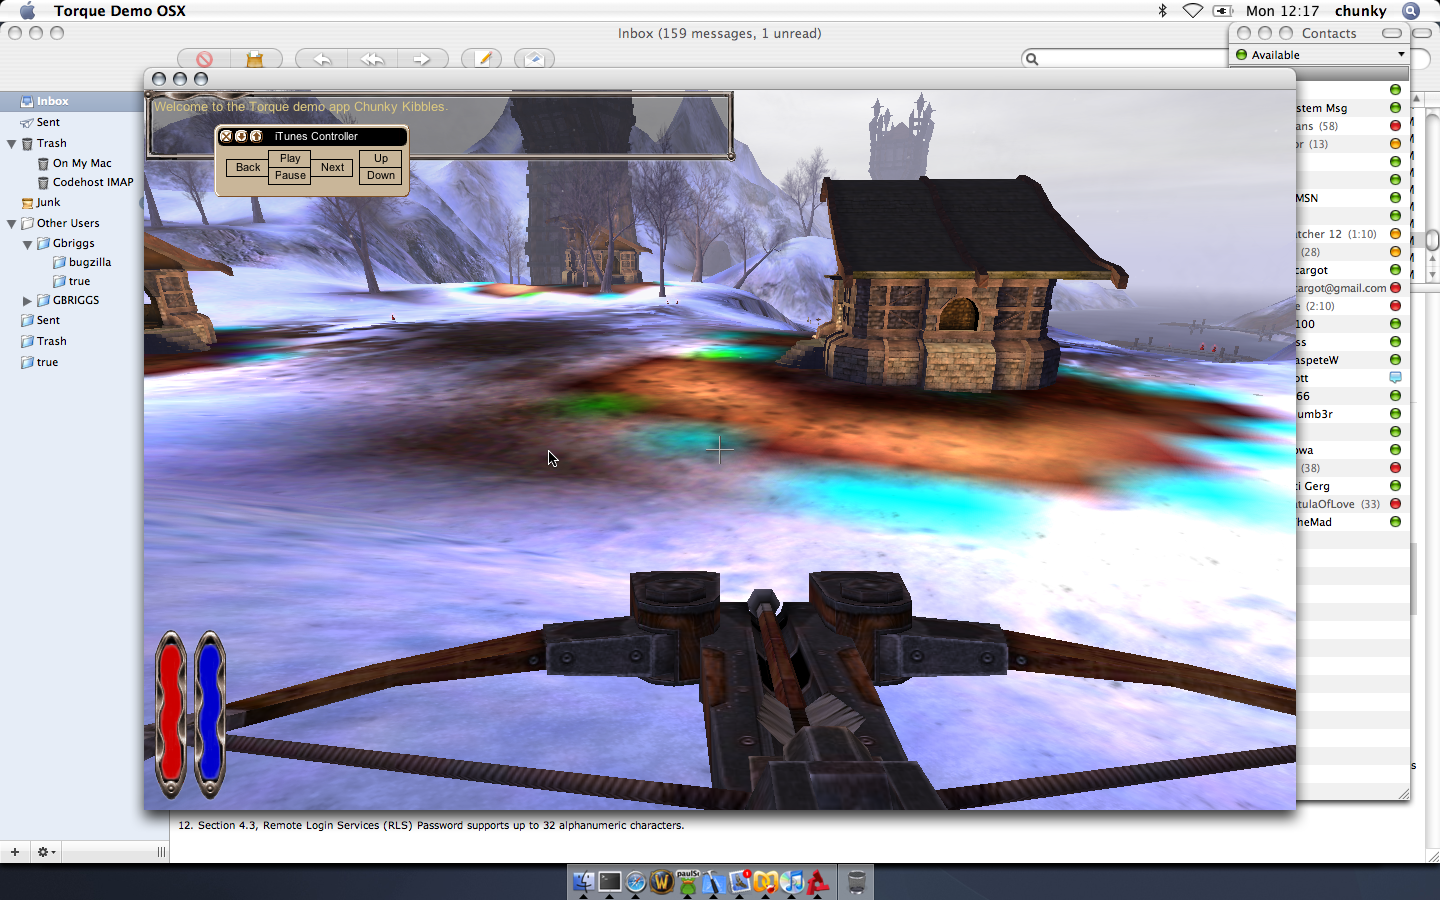This screenshot has height=900, width=1440.
Task: Click the Delete icon in Mail toolbar
Action: pos(204,59)
